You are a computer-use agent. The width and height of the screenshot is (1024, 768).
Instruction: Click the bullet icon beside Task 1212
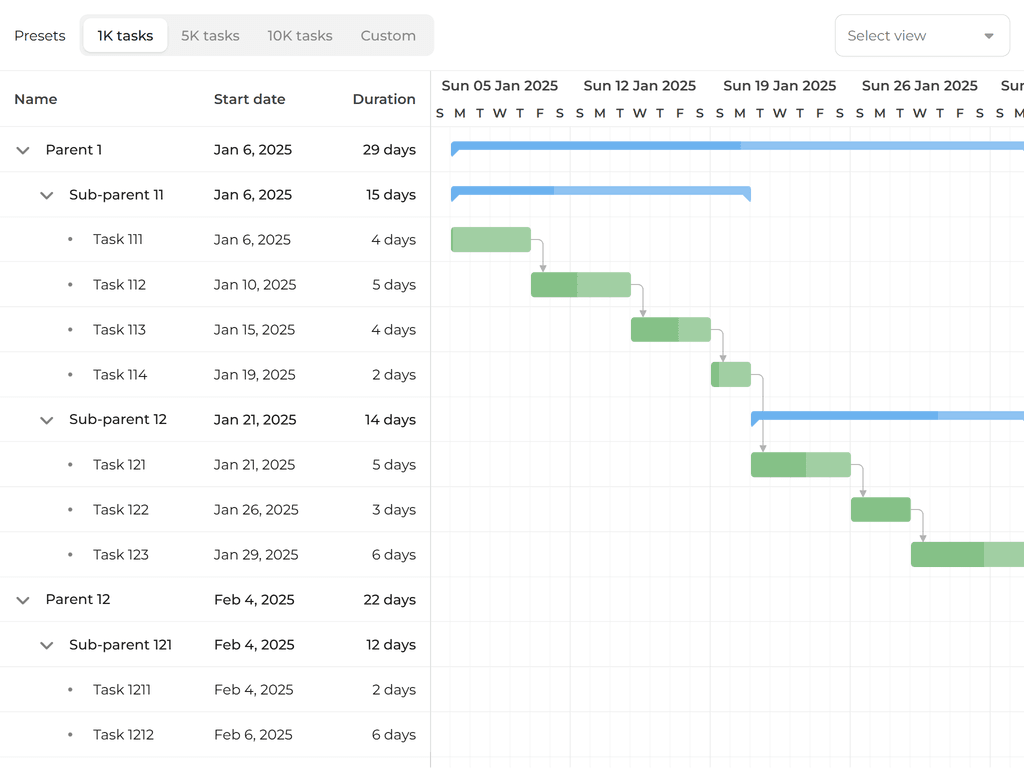pos(70,734)
